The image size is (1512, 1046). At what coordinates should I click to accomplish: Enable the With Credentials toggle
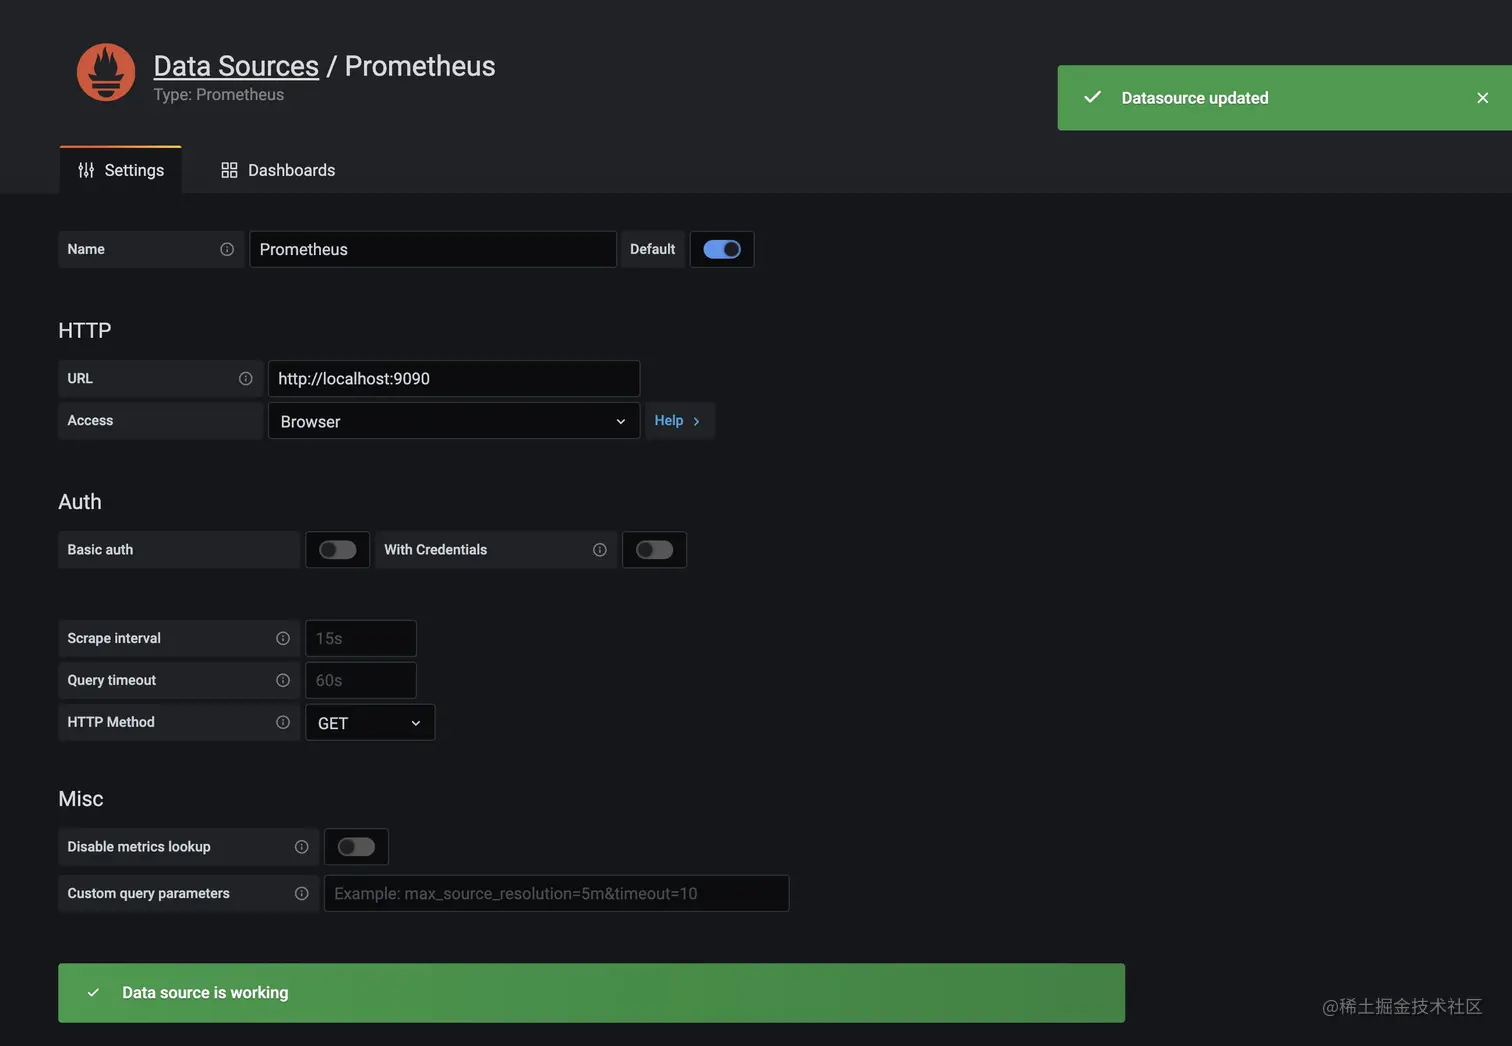654,550
